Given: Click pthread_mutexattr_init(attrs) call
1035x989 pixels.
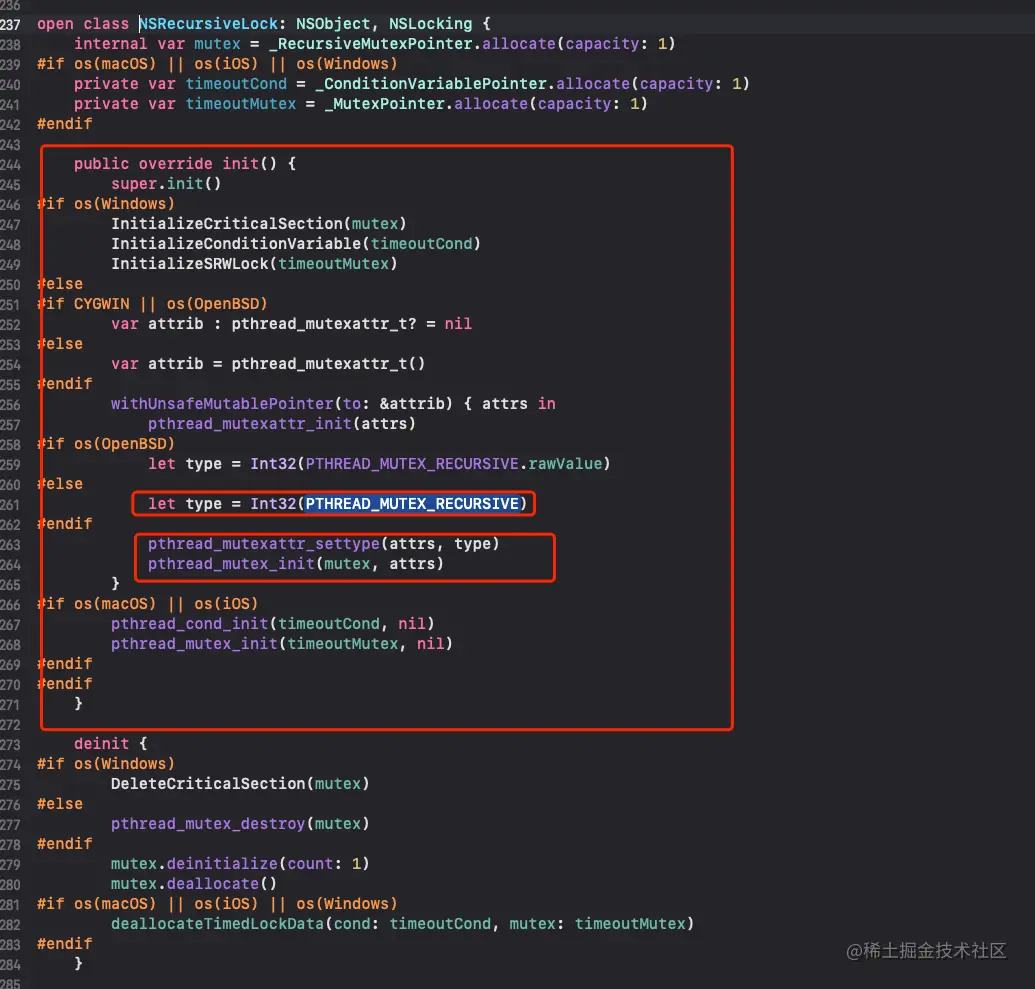Looking at the screenshot, I should coord(282,424).
